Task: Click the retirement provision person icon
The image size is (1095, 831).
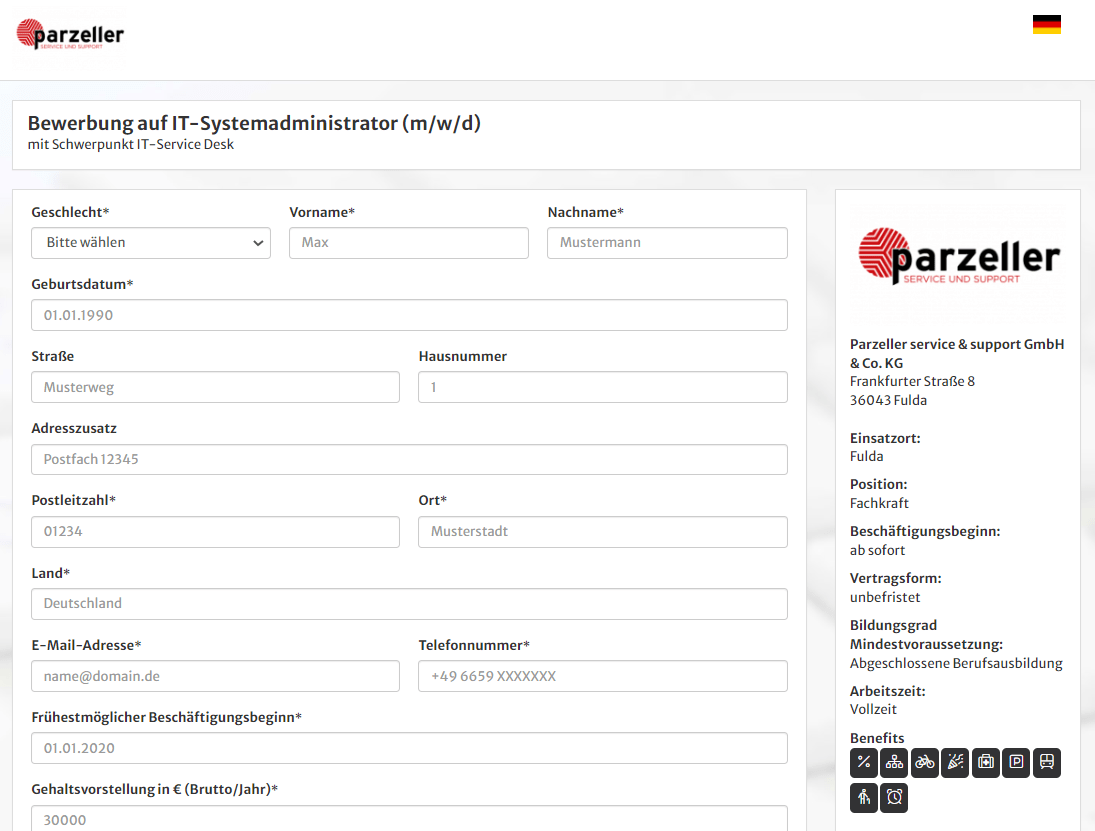Action: point(863,798)
